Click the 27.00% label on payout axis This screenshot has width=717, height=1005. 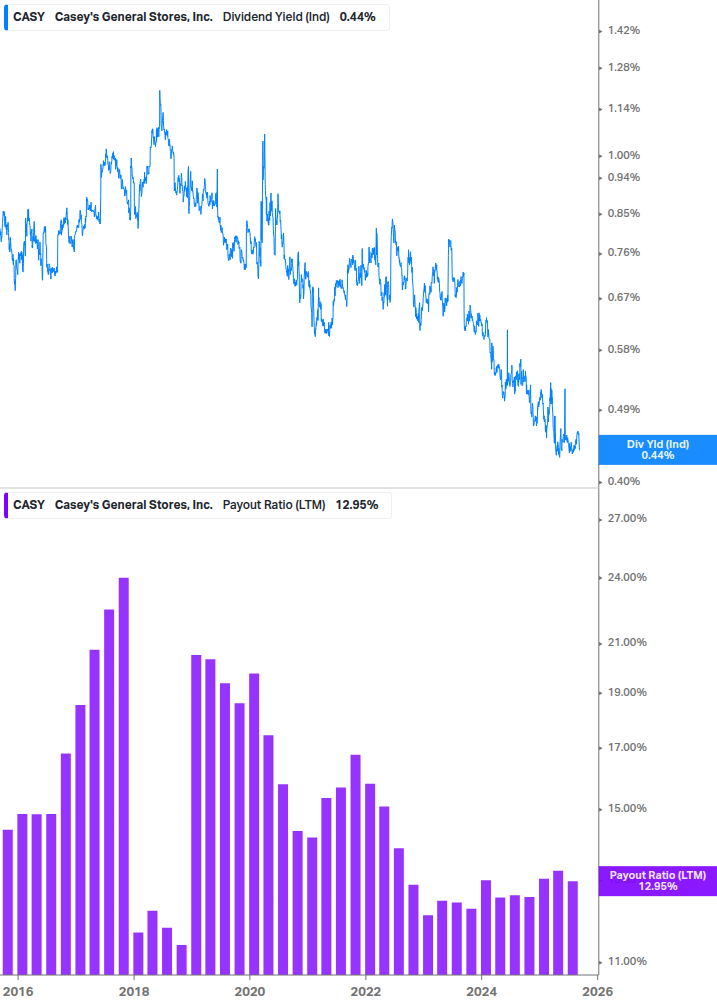click(x=627, y=519)
